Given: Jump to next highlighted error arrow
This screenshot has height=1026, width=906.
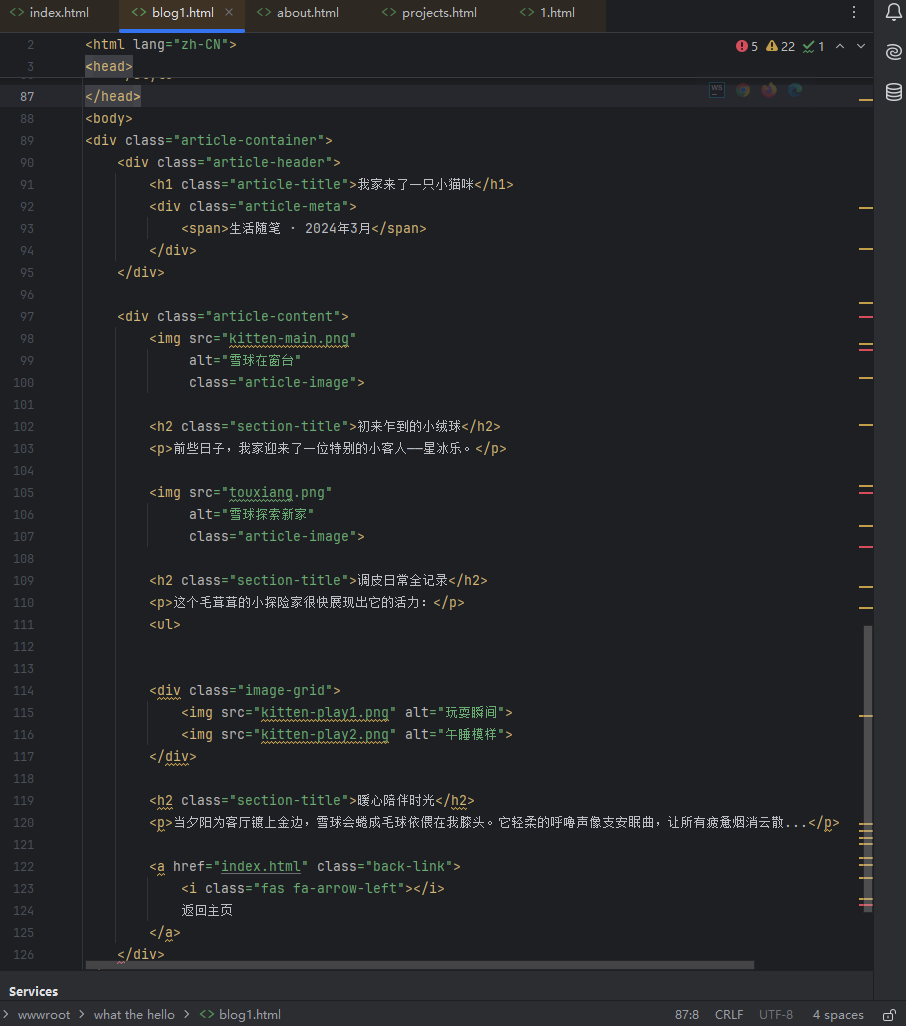Looking at the screenshot, I should coord(861,46).
